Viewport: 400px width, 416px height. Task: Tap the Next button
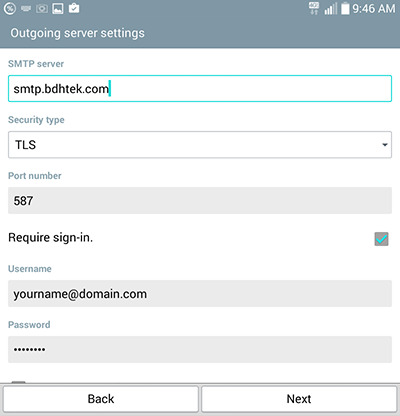tap(299, 399)
